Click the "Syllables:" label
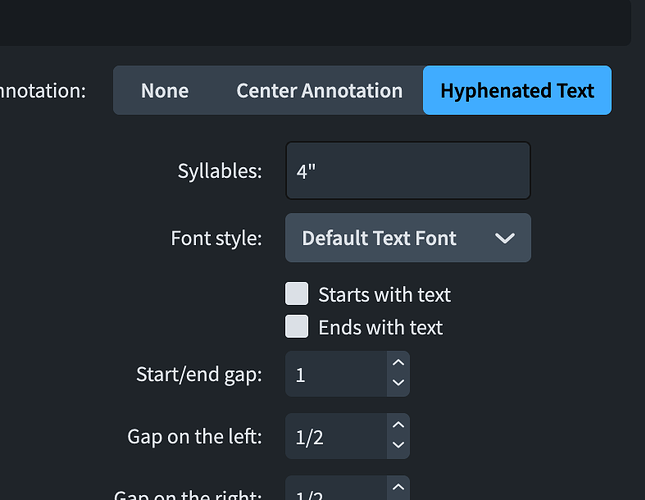The image size is (645, 500). pyautogui.click(x=219, y=171)
